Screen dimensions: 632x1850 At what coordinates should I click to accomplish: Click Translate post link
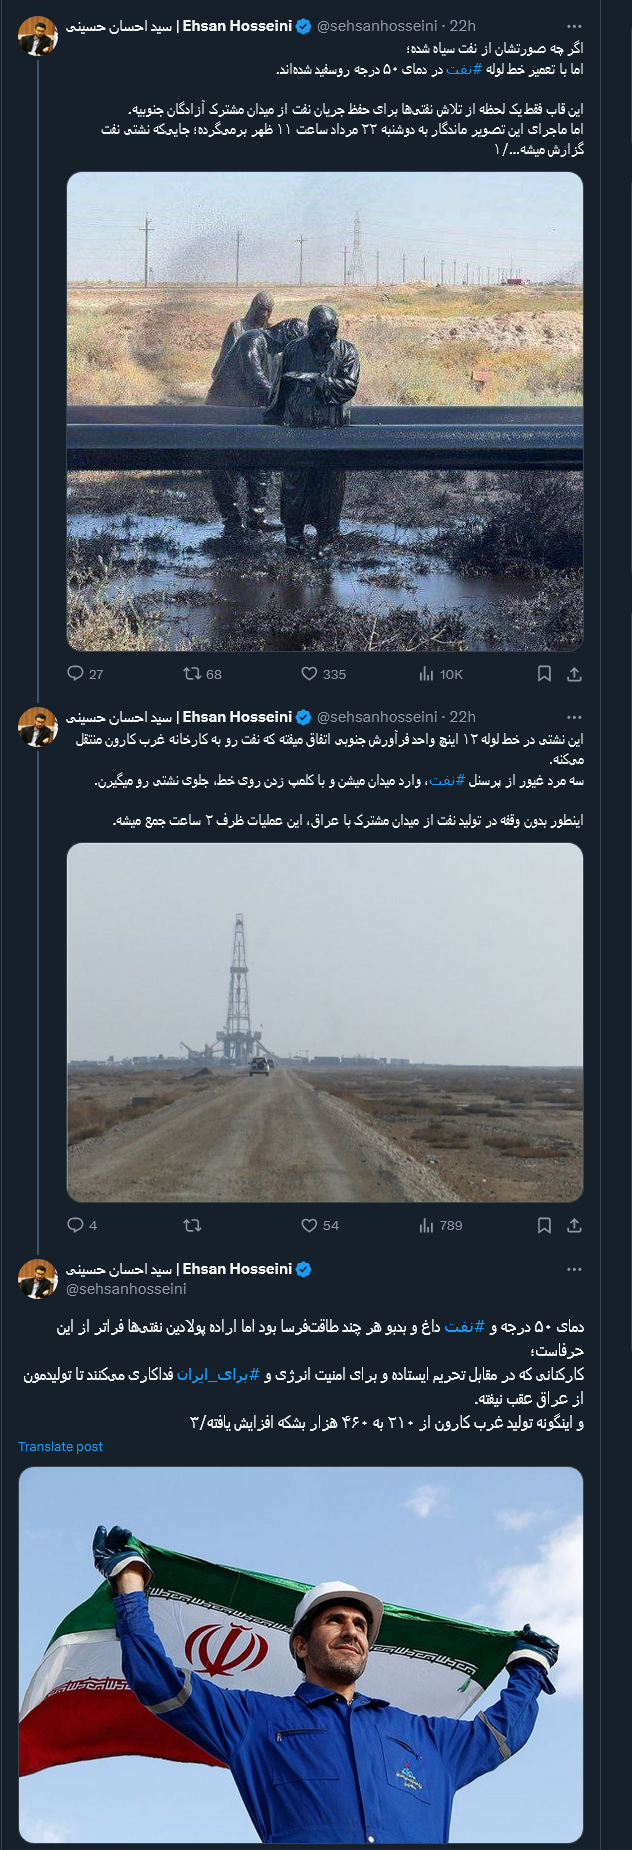point(60,1447)
